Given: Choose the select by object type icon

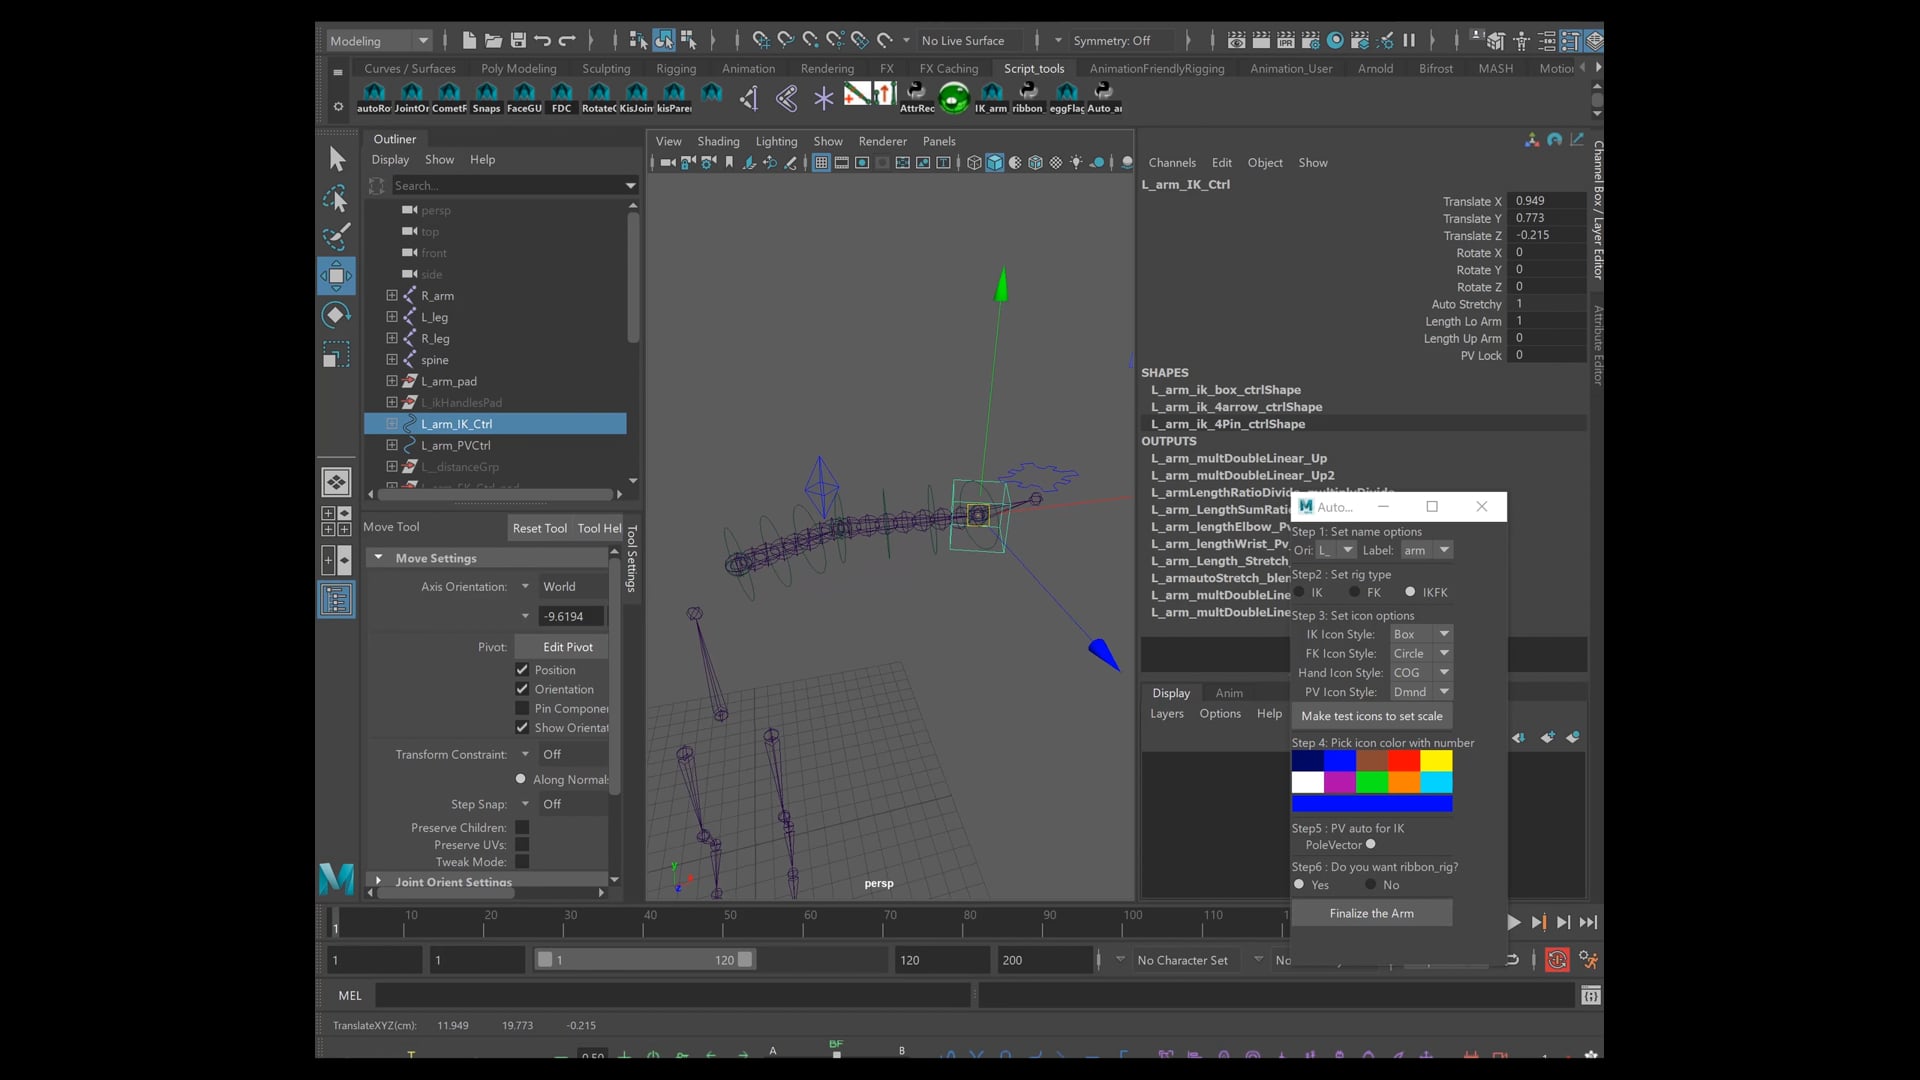Looking at the screenshot, I should [664, 40].
